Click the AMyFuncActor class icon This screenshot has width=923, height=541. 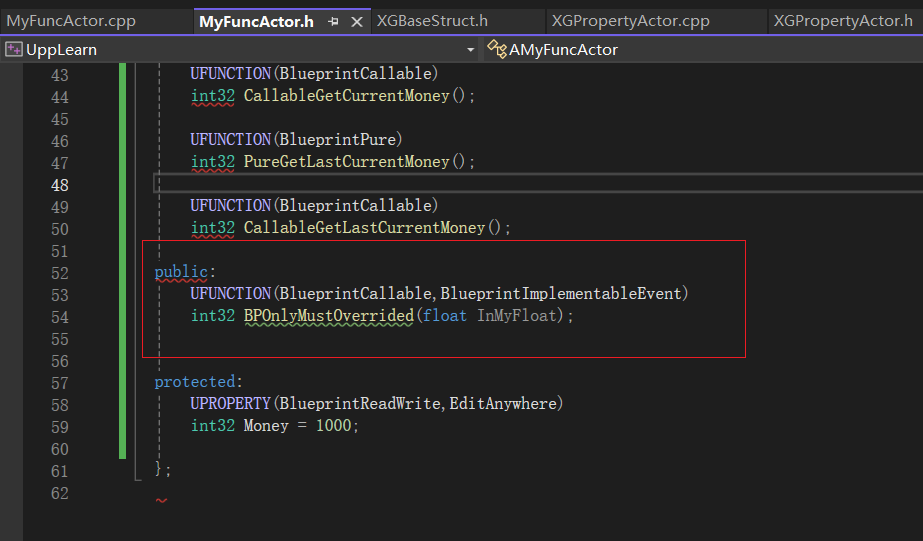point(497,49)
